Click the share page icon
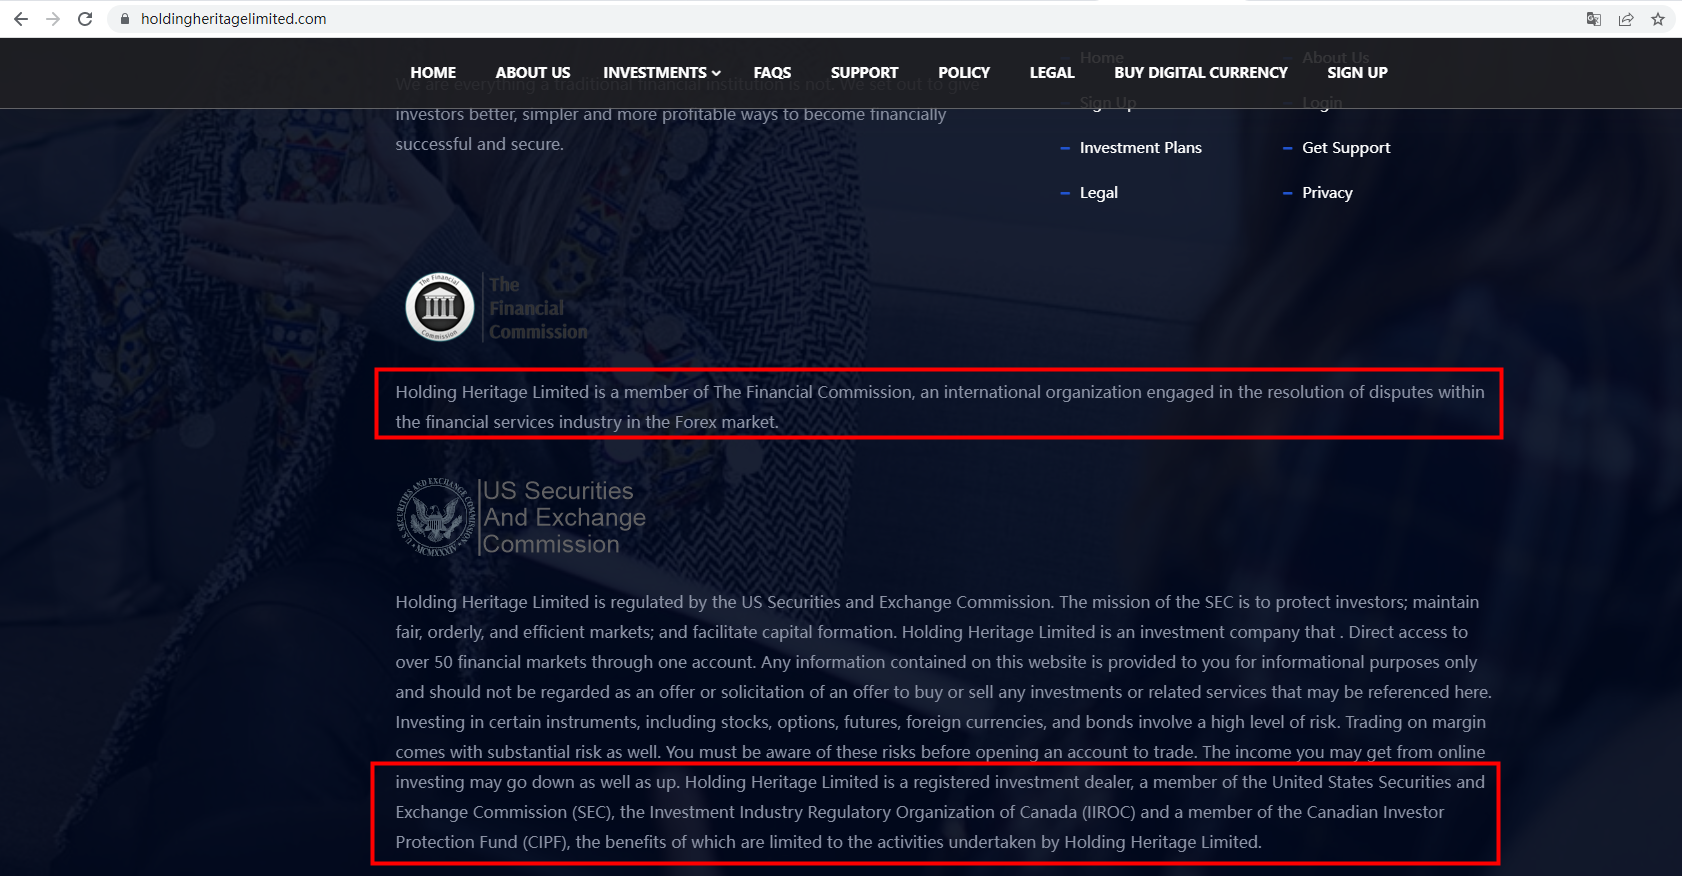Viewport: 1682px width, 876px height. pos(1626,19)
